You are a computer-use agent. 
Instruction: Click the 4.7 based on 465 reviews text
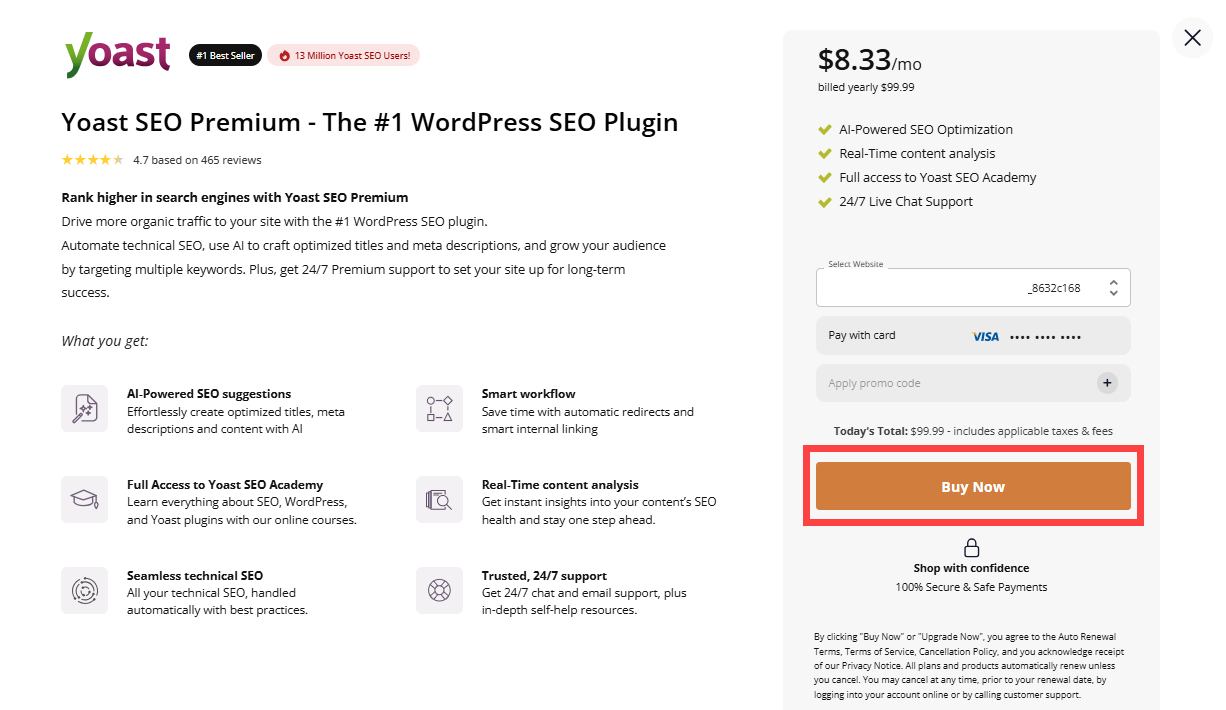coord(197,160)
